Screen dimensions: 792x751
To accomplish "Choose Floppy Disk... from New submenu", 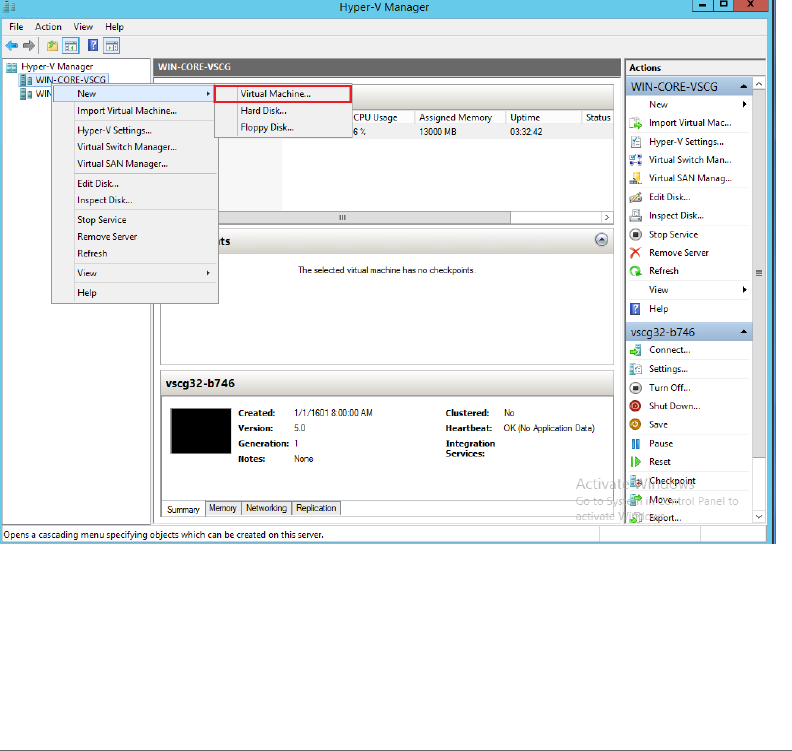I will pyautogui.click(x=283, y=128).
